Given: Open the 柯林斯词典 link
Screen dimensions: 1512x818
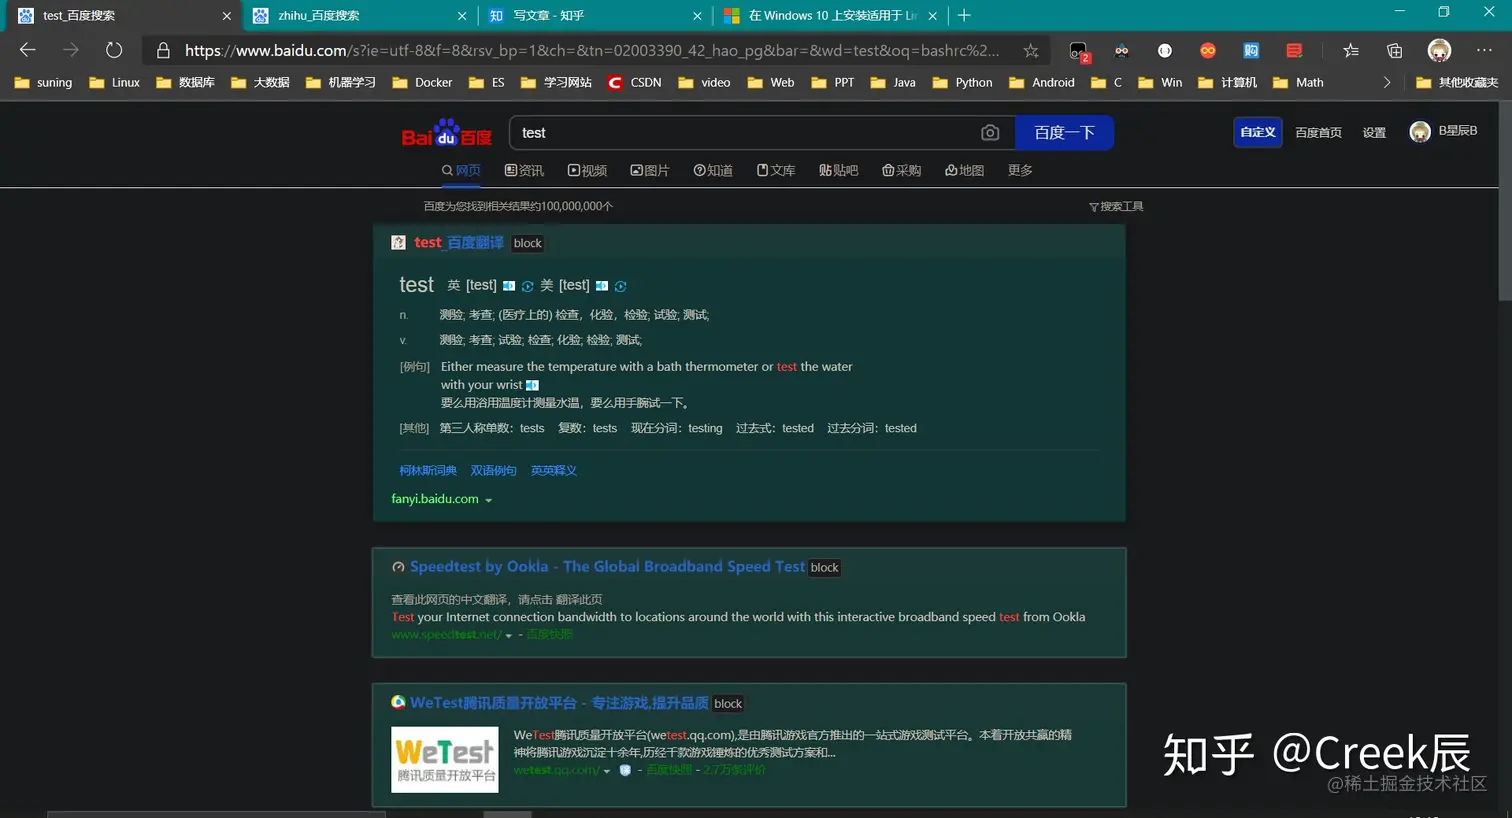Looking at the screenshot, I should click(428, 470).
